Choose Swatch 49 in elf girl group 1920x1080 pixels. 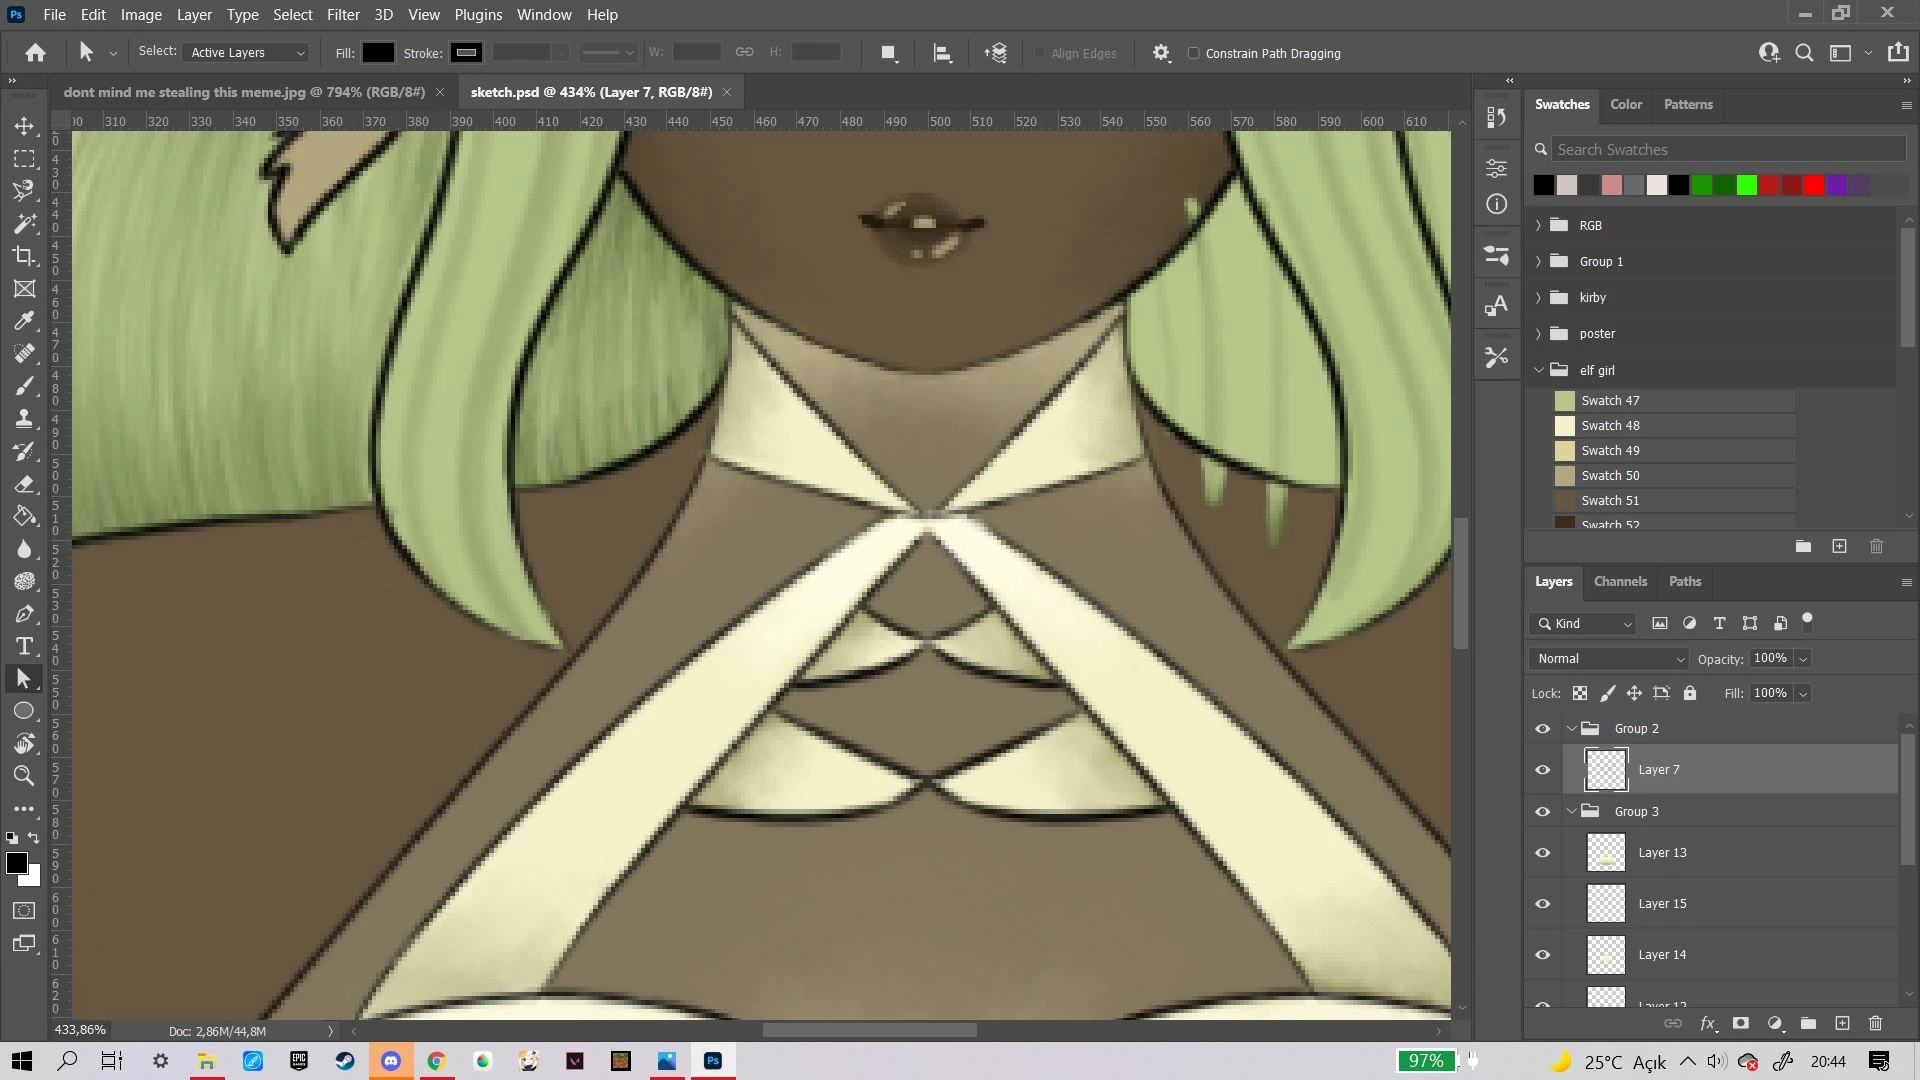coord(1610,451)
